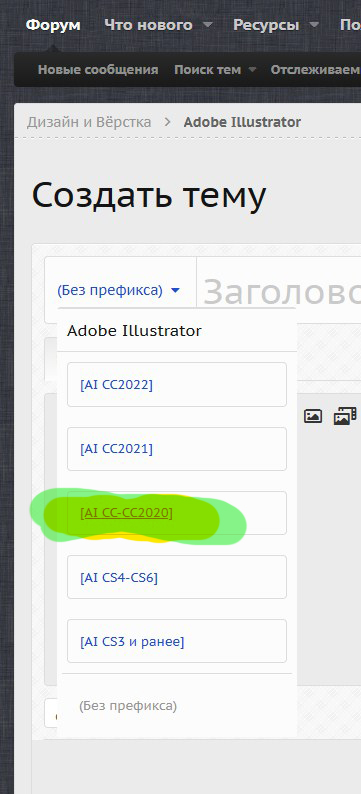The height and width of the screenshot is (794, 361).
Task: Select the [AI CC2021] prefix
Action: point(177,449)
